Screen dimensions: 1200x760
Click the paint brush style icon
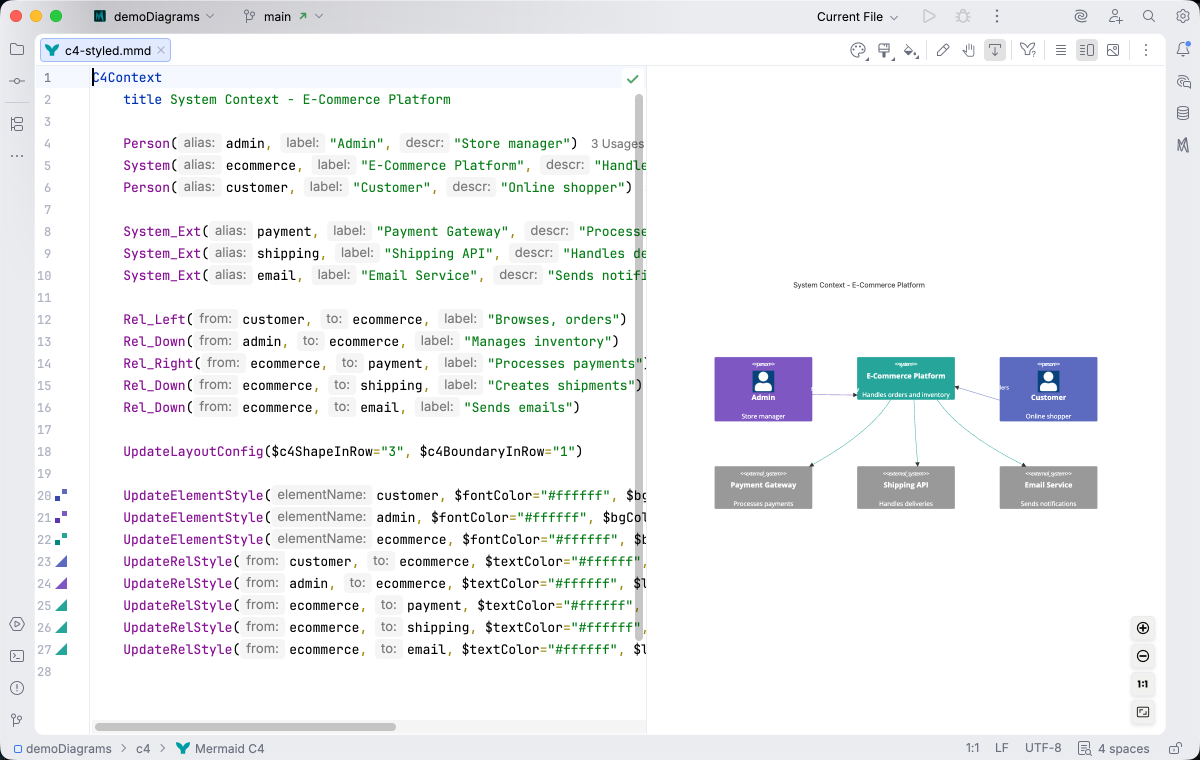point(884,50)
